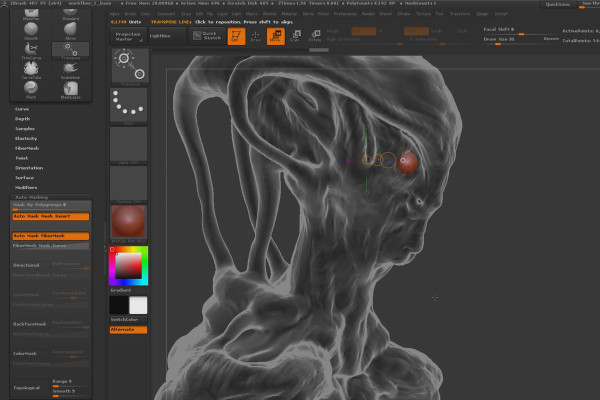Expand the FiberMesh section
This screenshot has height=400, width=600.
coord(27,148)
